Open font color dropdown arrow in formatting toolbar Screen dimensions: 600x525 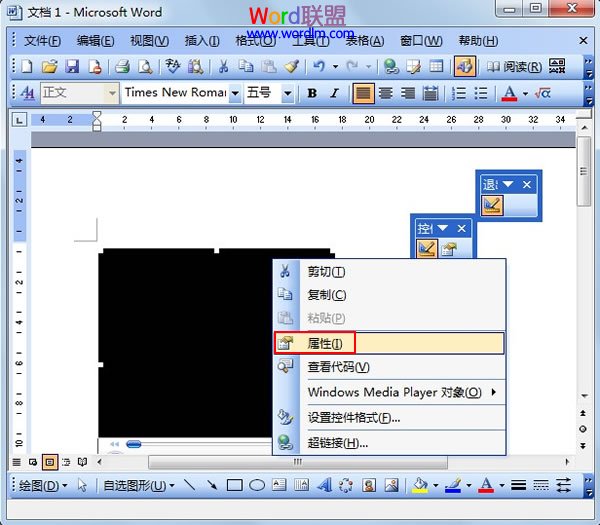(x=526, y=93)
